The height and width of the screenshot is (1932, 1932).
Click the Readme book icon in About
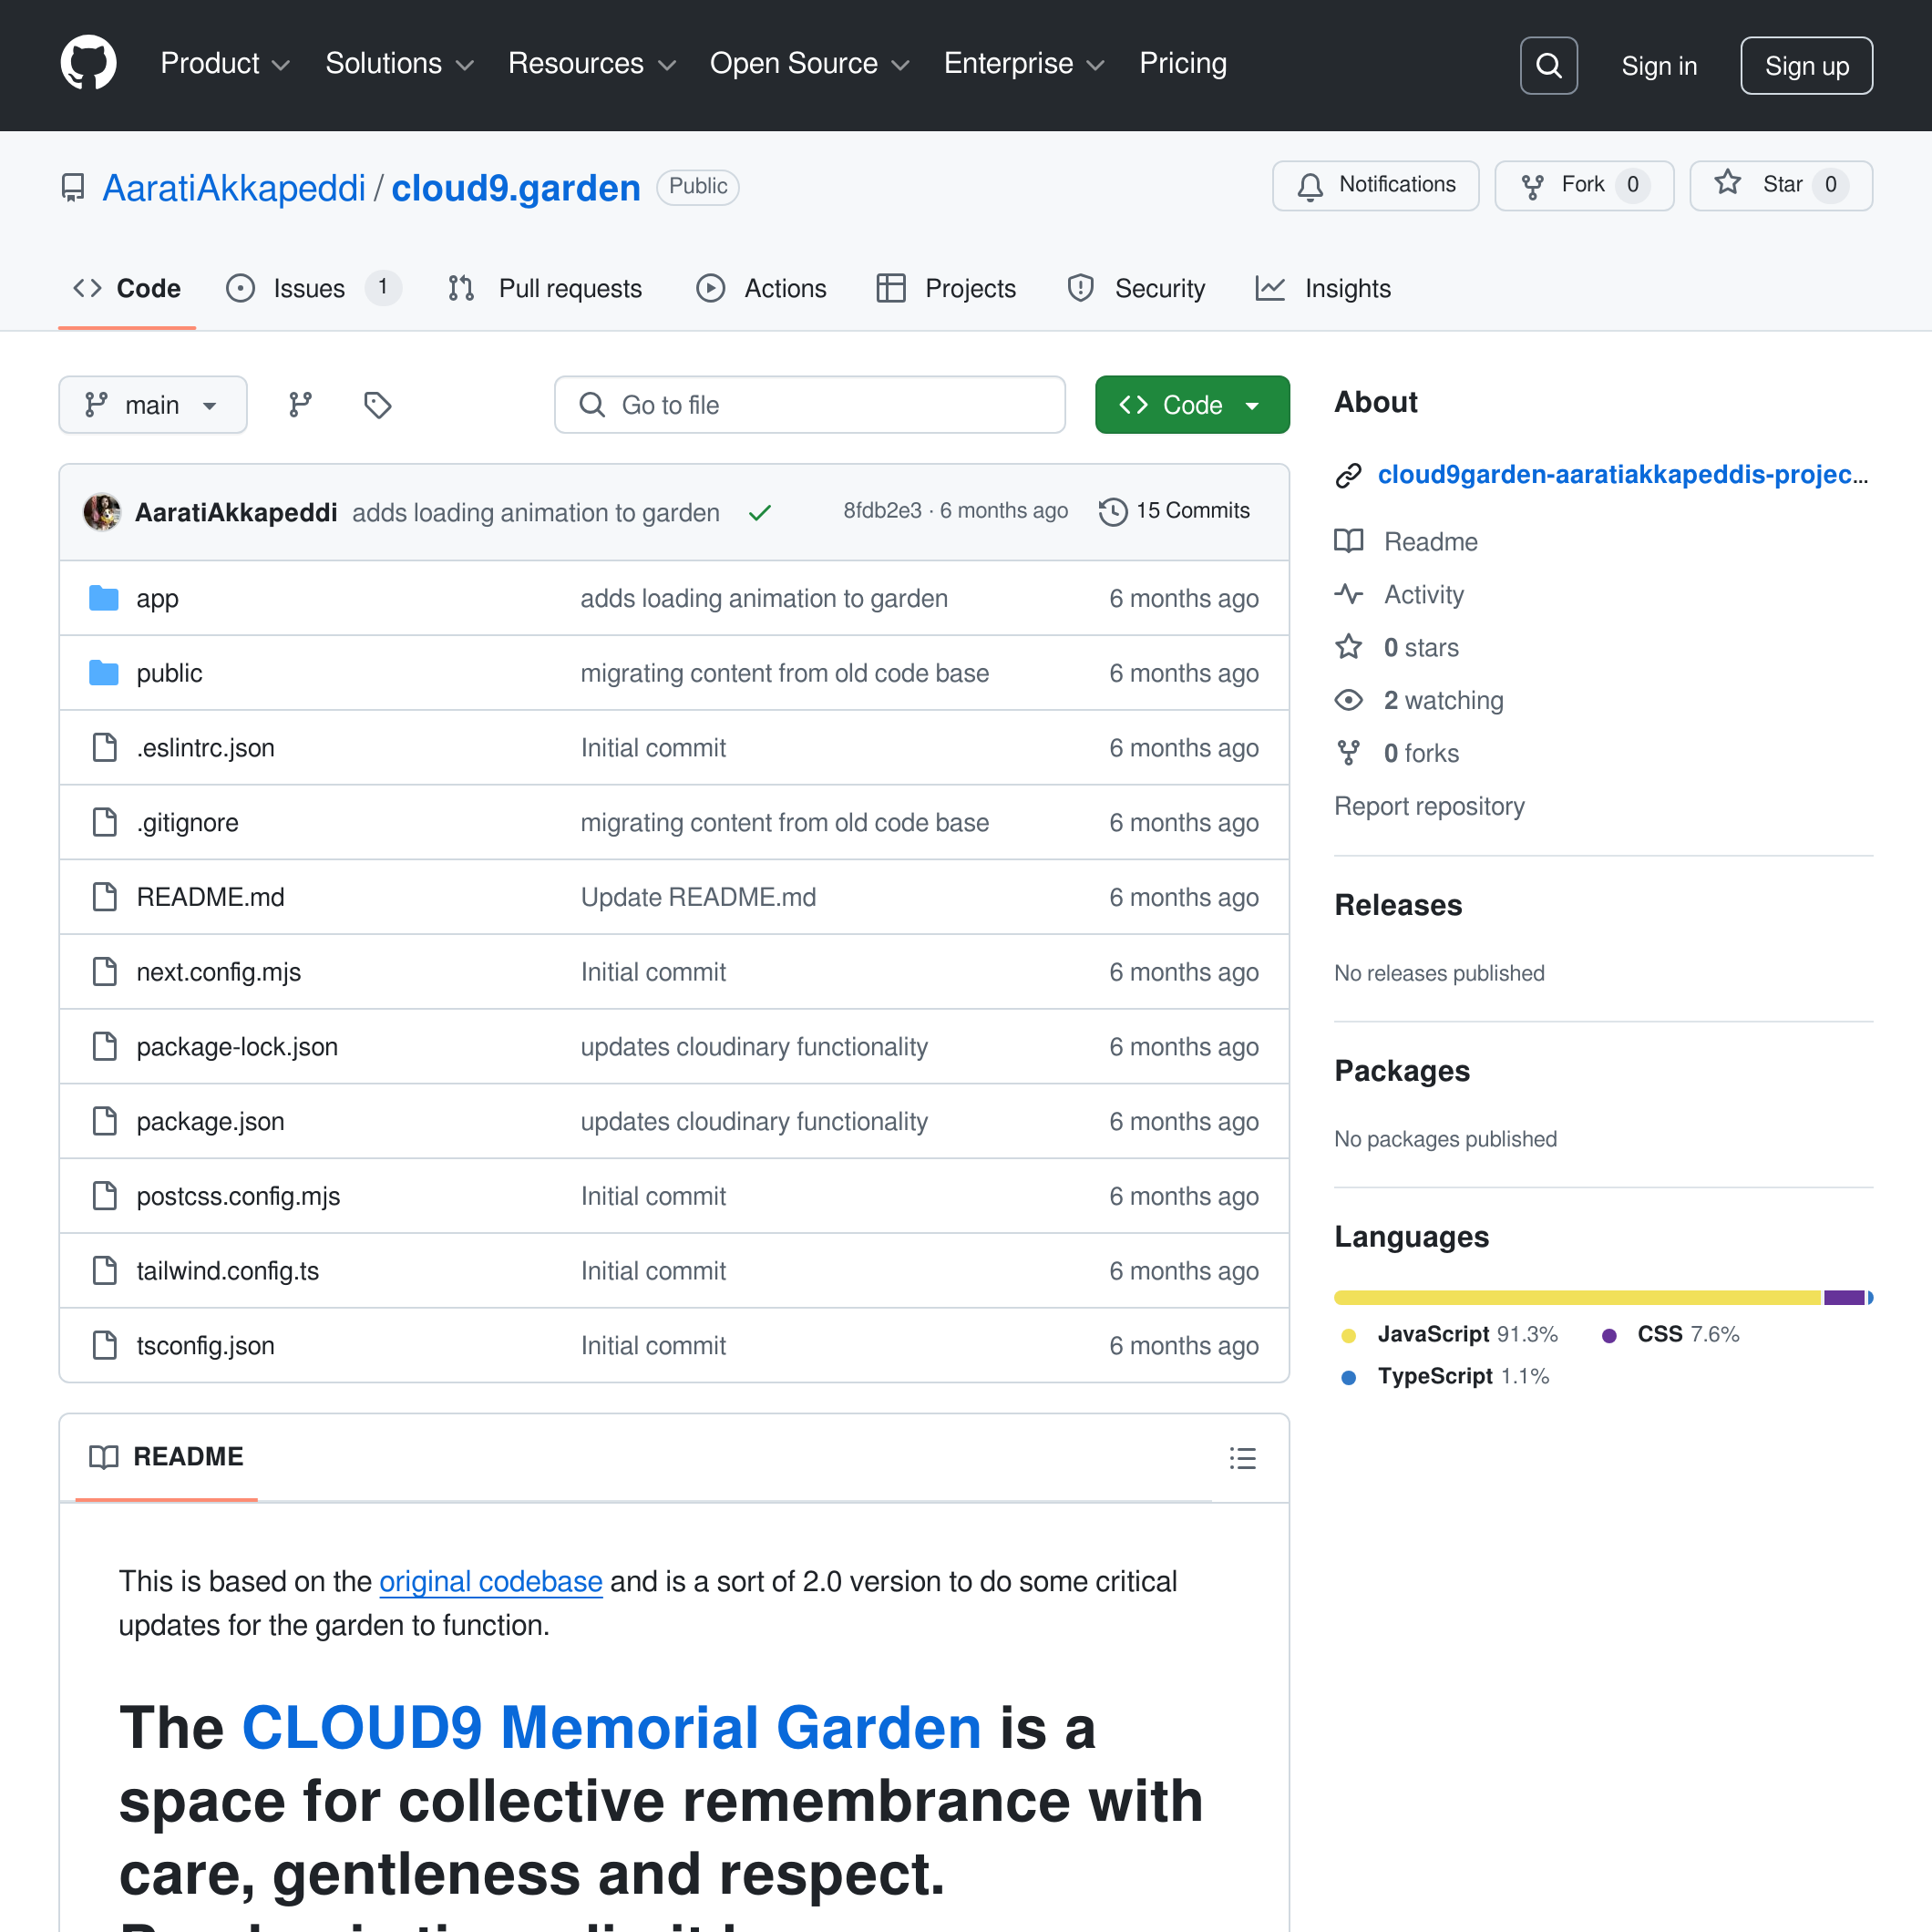tap(1348, 541)
